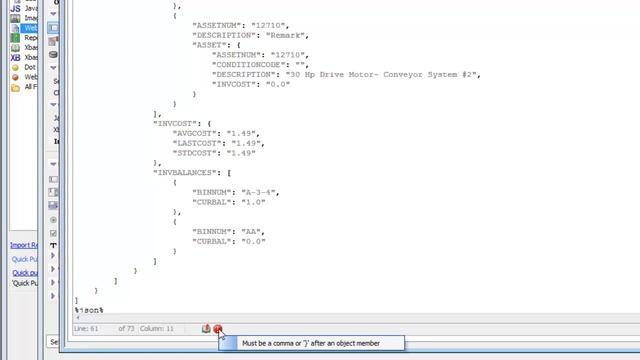The height and width of the screenshot is (360, 640).
Task: Collapse the section arrow above the 'I' item
Action: 53,104
